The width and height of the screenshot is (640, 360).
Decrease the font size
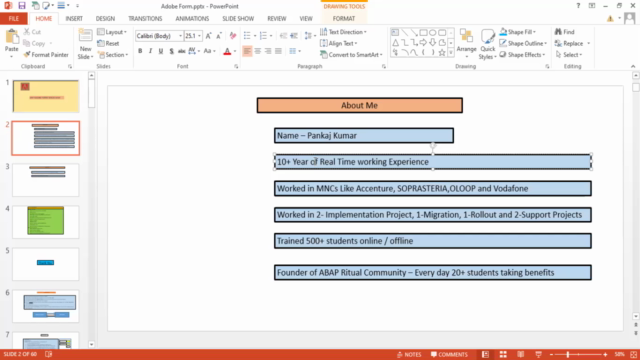pyautogui.click(x=219, y=36)
